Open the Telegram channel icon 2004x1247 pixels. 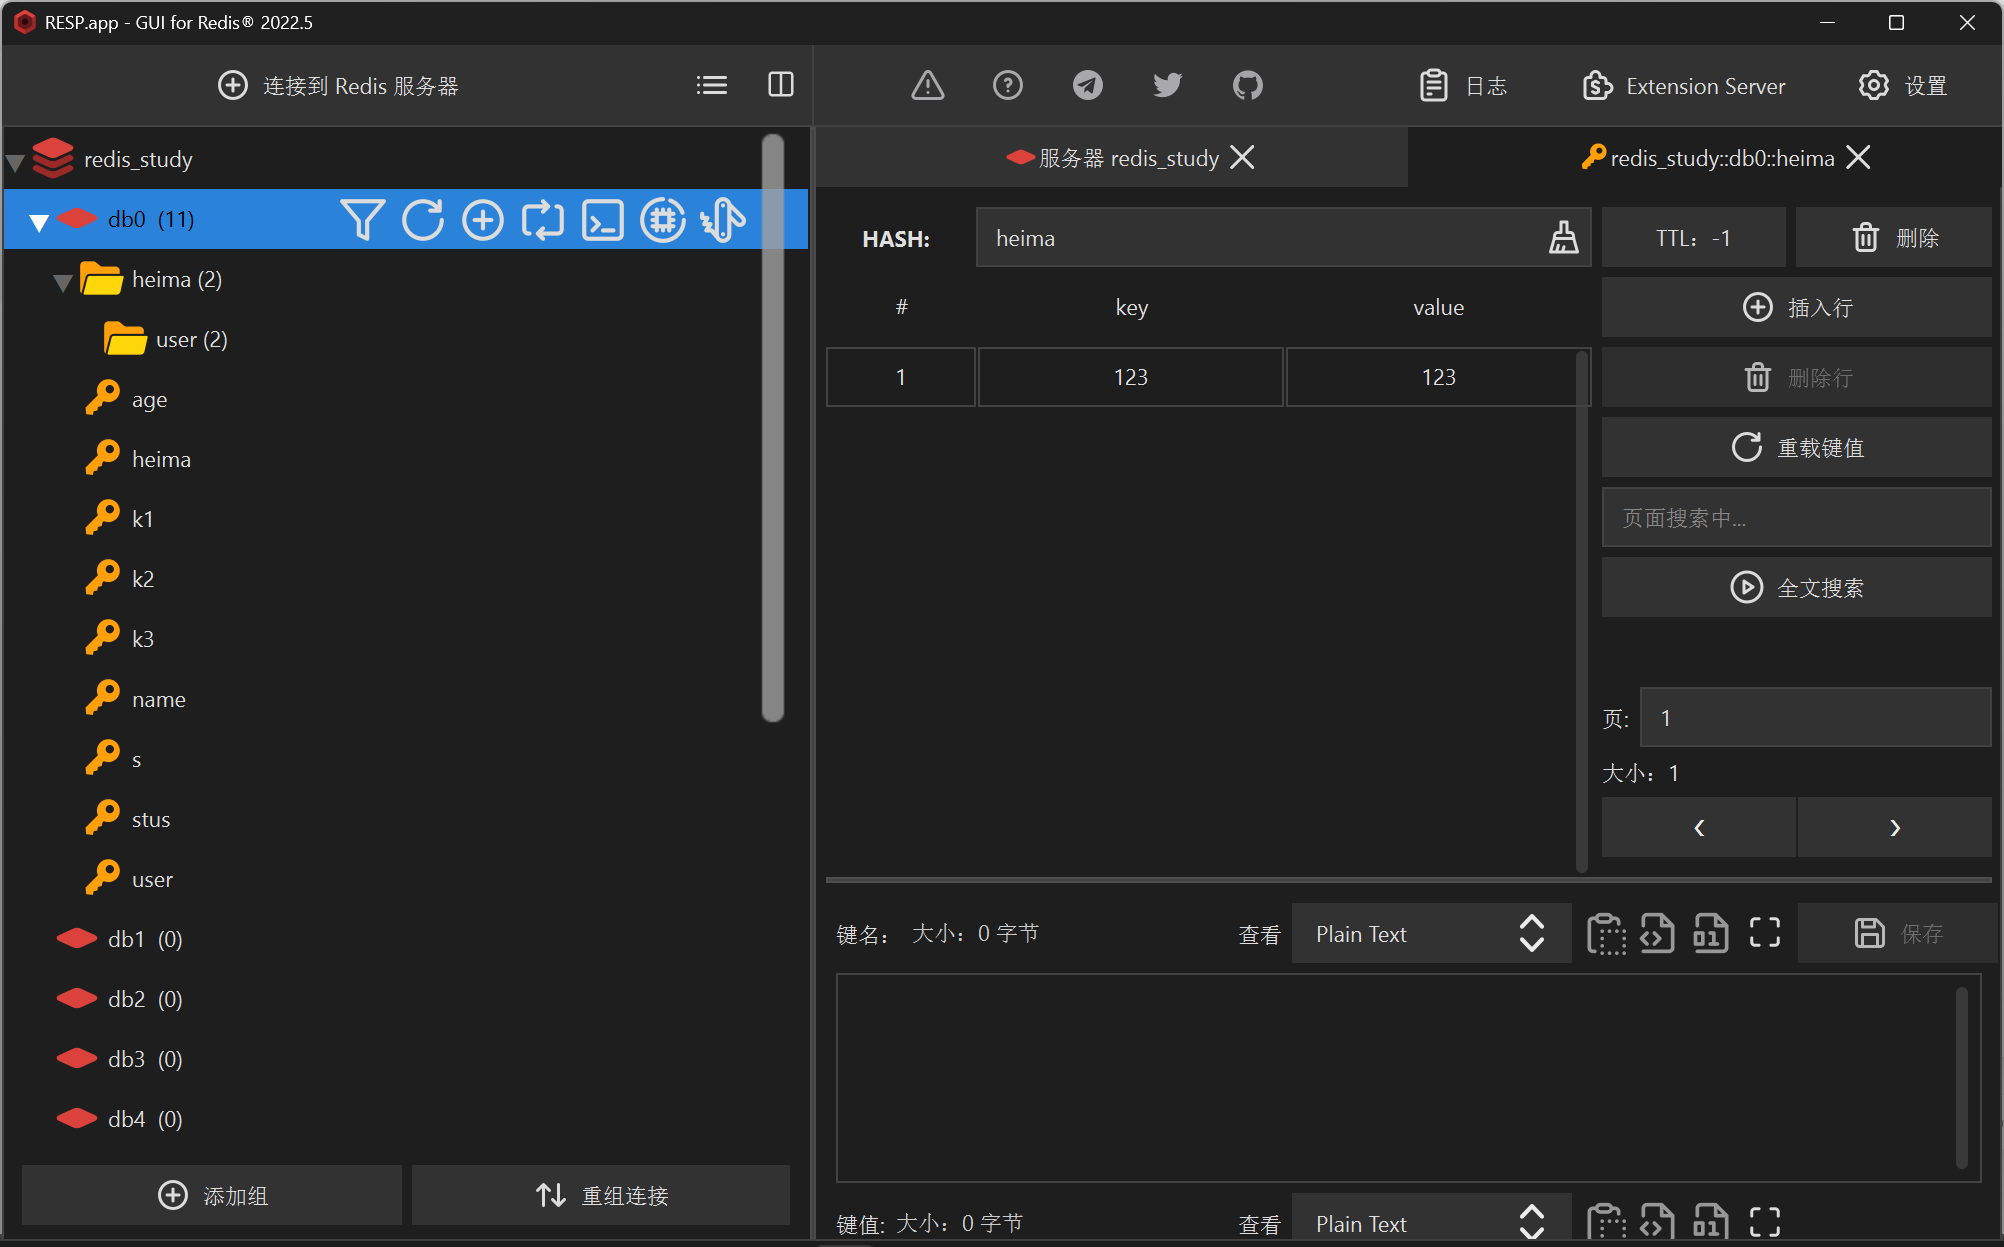(1088, 86)
